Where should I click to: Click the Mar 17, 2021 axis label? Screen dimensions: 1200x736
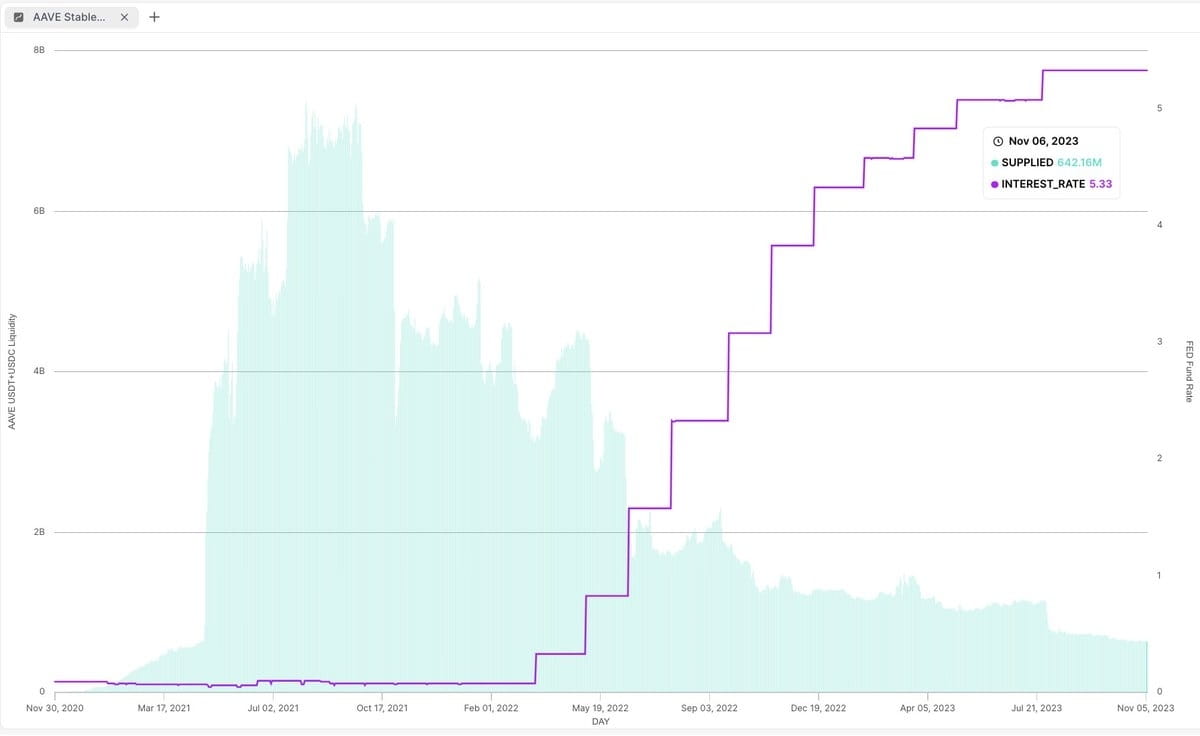tap(164, 708)
